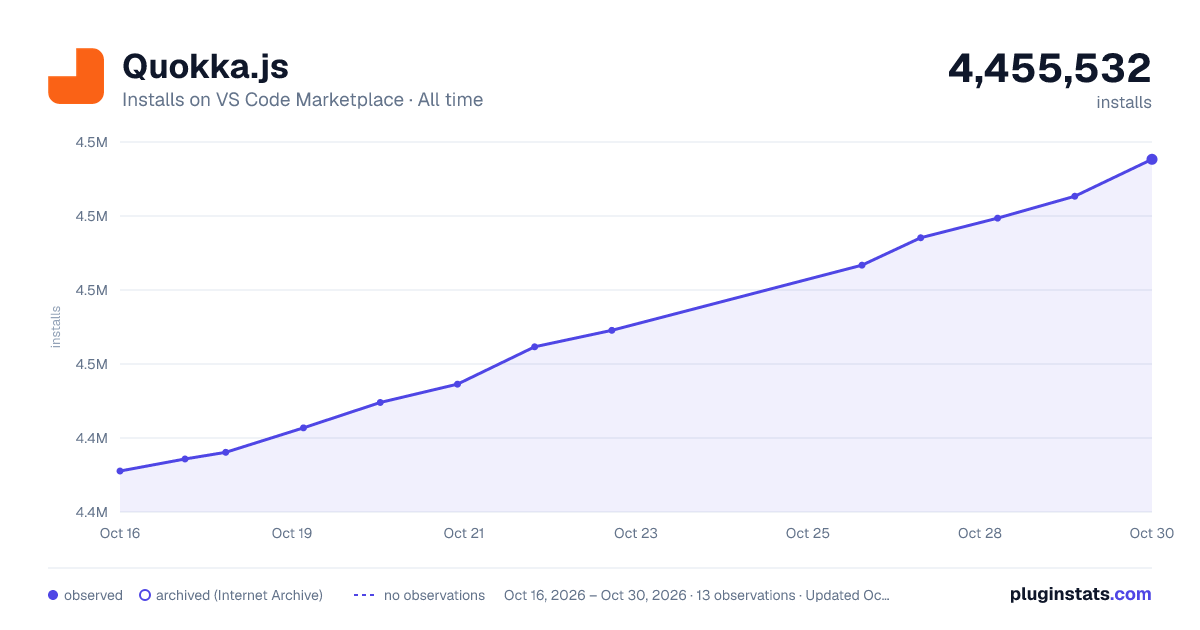Click the topmost 4.5M y-axis label
1200x630 pixels.
pyautogui.click(x=91, y=142)
